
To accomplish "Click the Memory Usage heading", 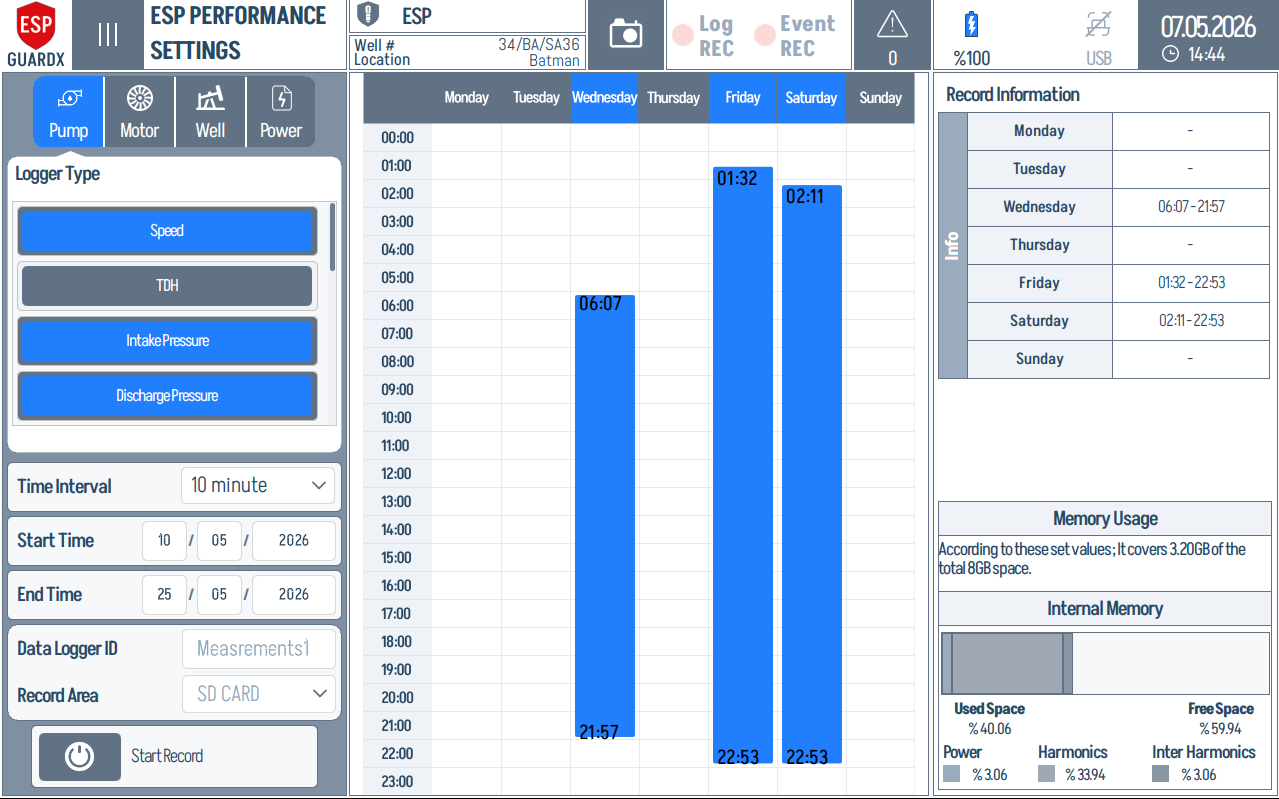I will [x=1105, y=519].
